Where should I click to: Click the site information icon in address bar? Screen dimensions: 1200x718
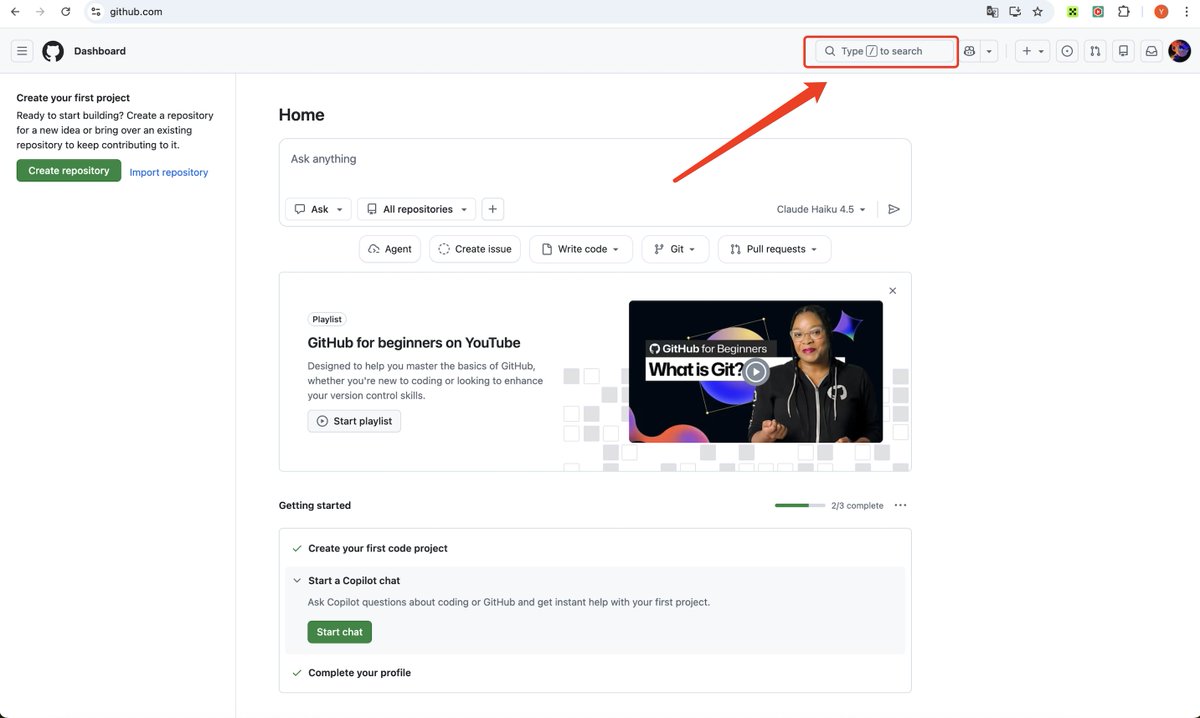[x=96, y=12]
